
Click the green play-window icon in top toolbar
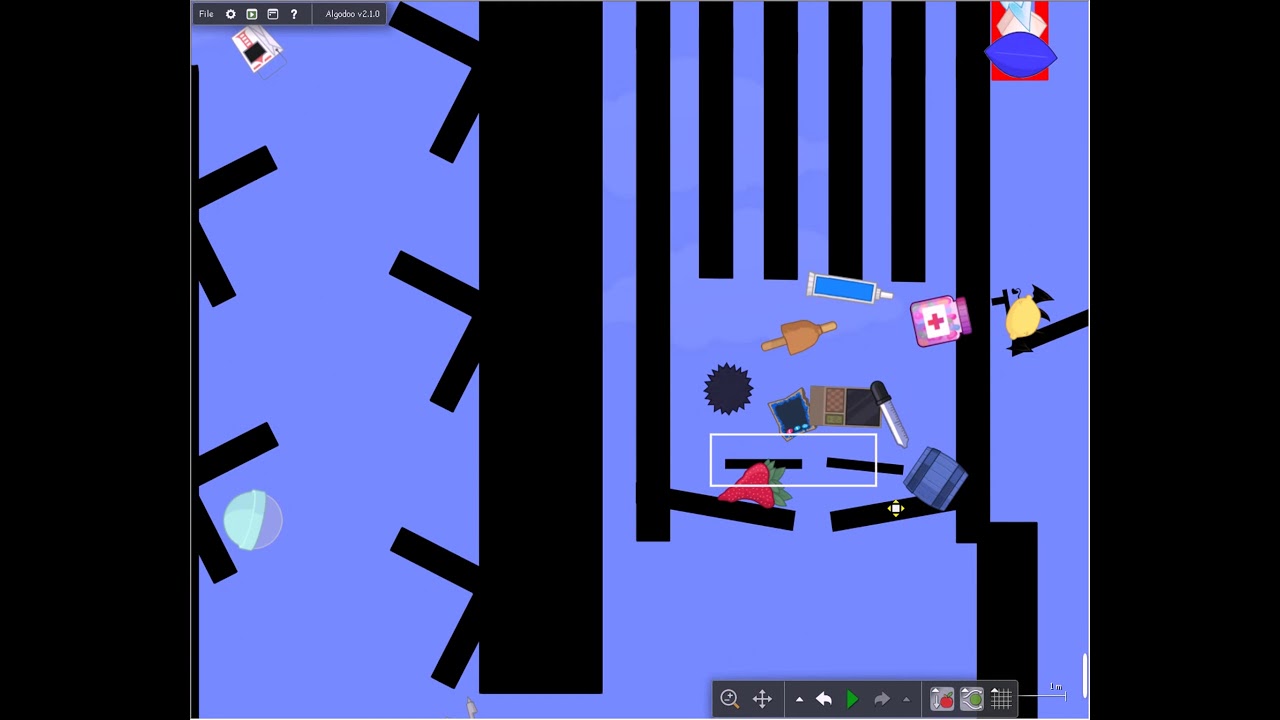pos(252,14)
